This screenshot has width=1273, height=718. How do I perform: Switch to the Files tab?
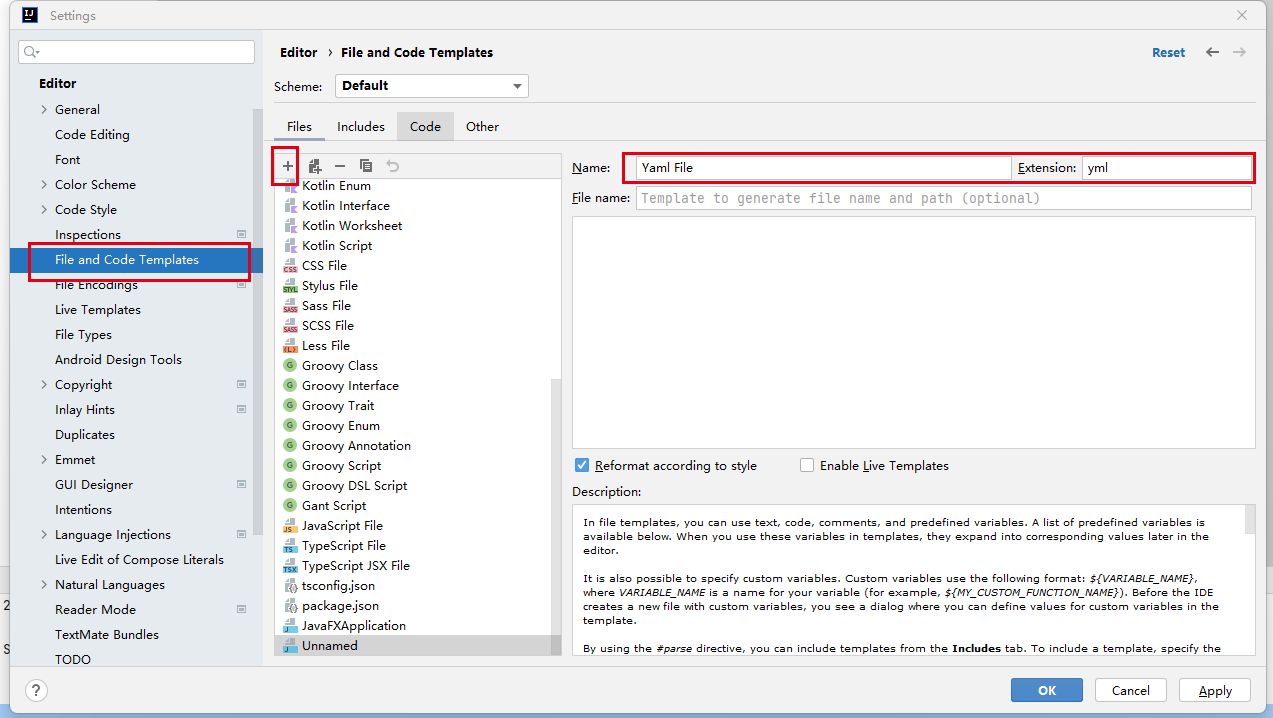[x=299, y=126]
